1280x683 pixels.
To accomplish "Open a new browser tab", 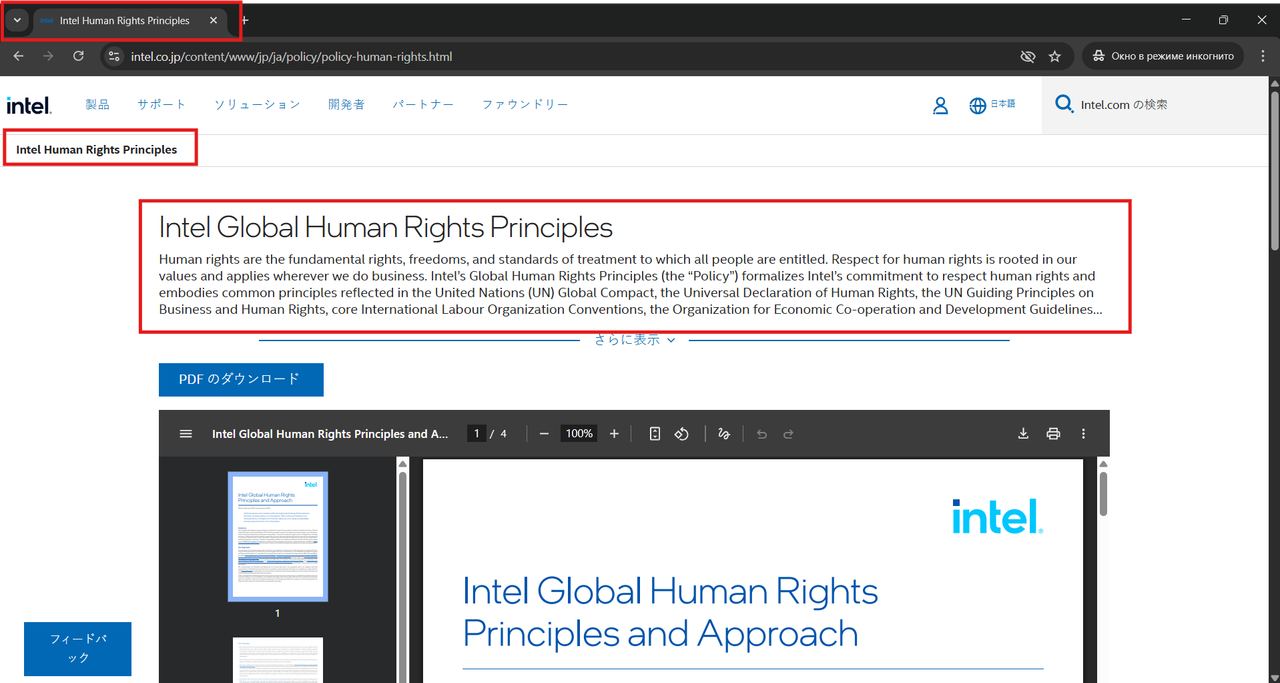I will coord(246,21).
